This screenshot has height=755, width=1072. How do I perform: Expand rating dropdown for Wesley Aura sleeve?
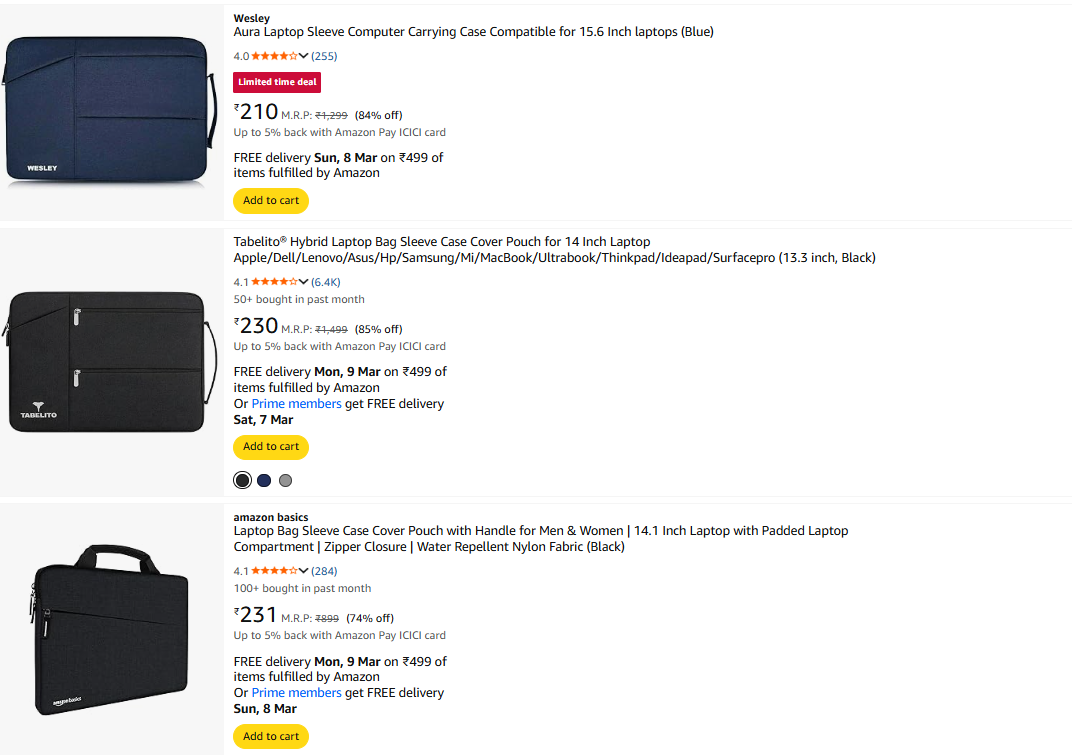[x=304, y=56]
